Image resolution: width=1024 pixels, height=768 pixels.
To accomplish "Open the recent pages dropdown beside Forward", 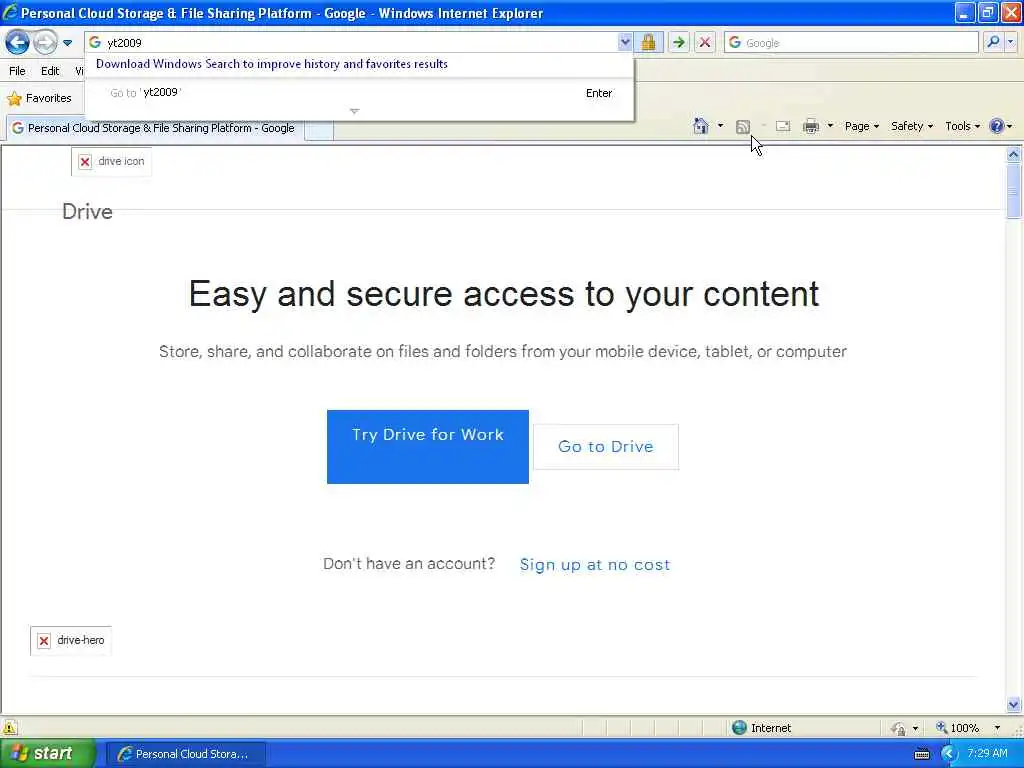I will coord(67,43).
